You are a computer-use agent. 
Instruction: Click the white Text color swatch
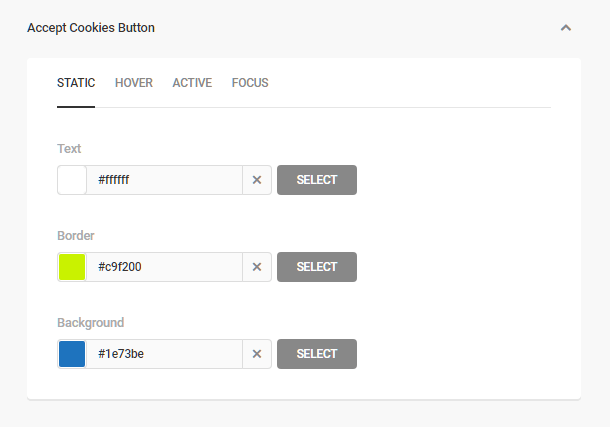coord(72,180)
